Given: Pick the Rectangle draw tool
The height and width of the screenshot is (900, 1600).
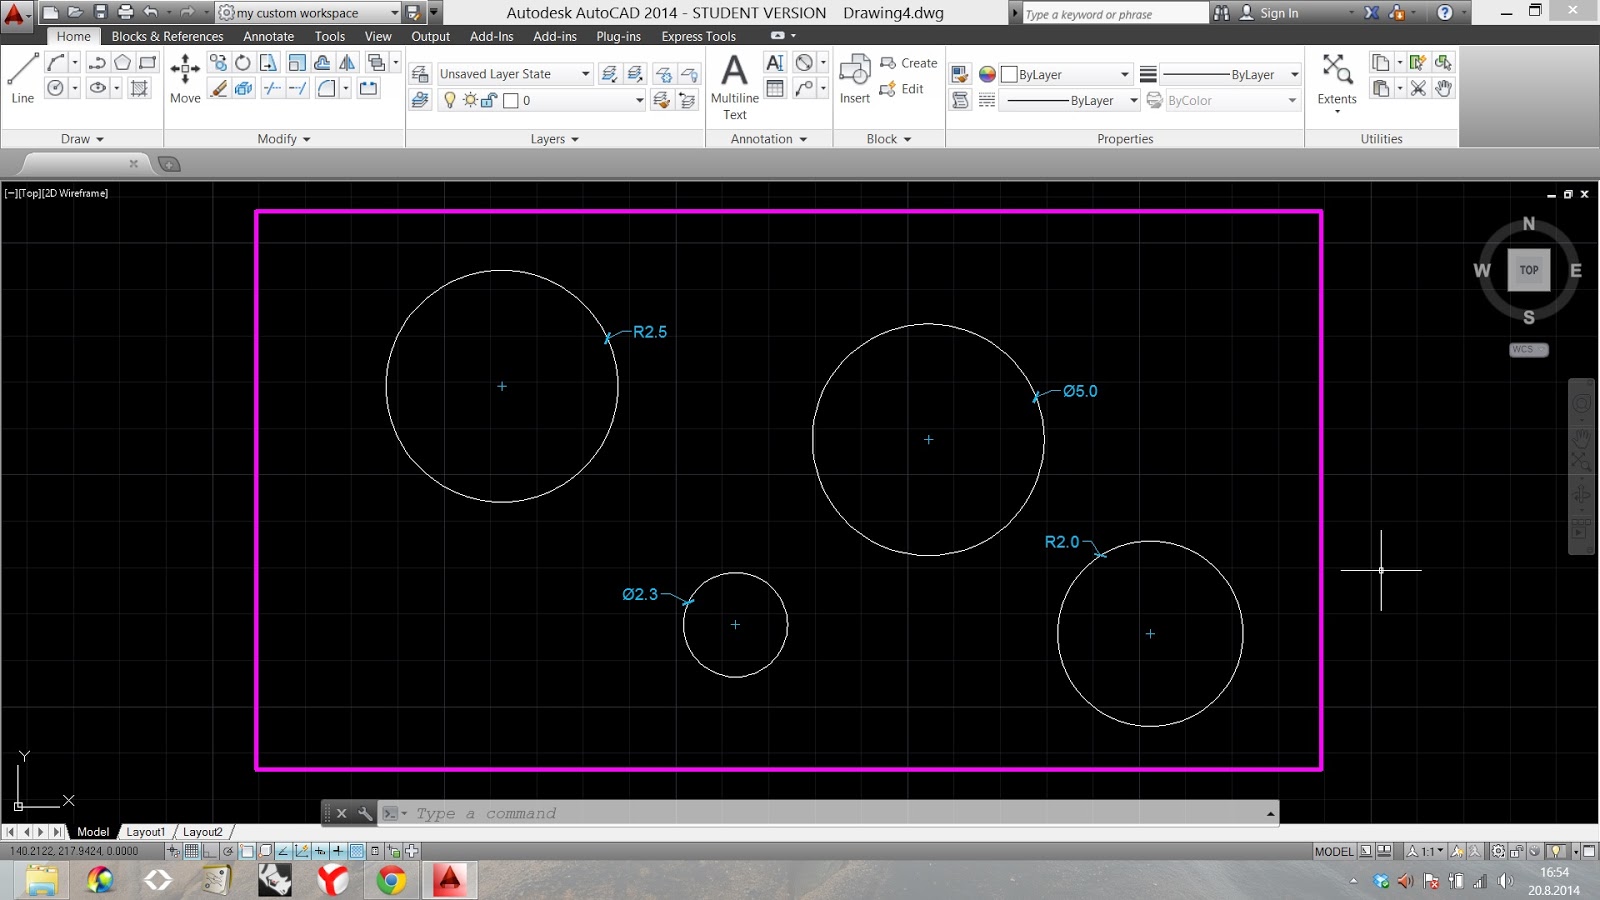Looking at the screenshot, I should (147, 62).
